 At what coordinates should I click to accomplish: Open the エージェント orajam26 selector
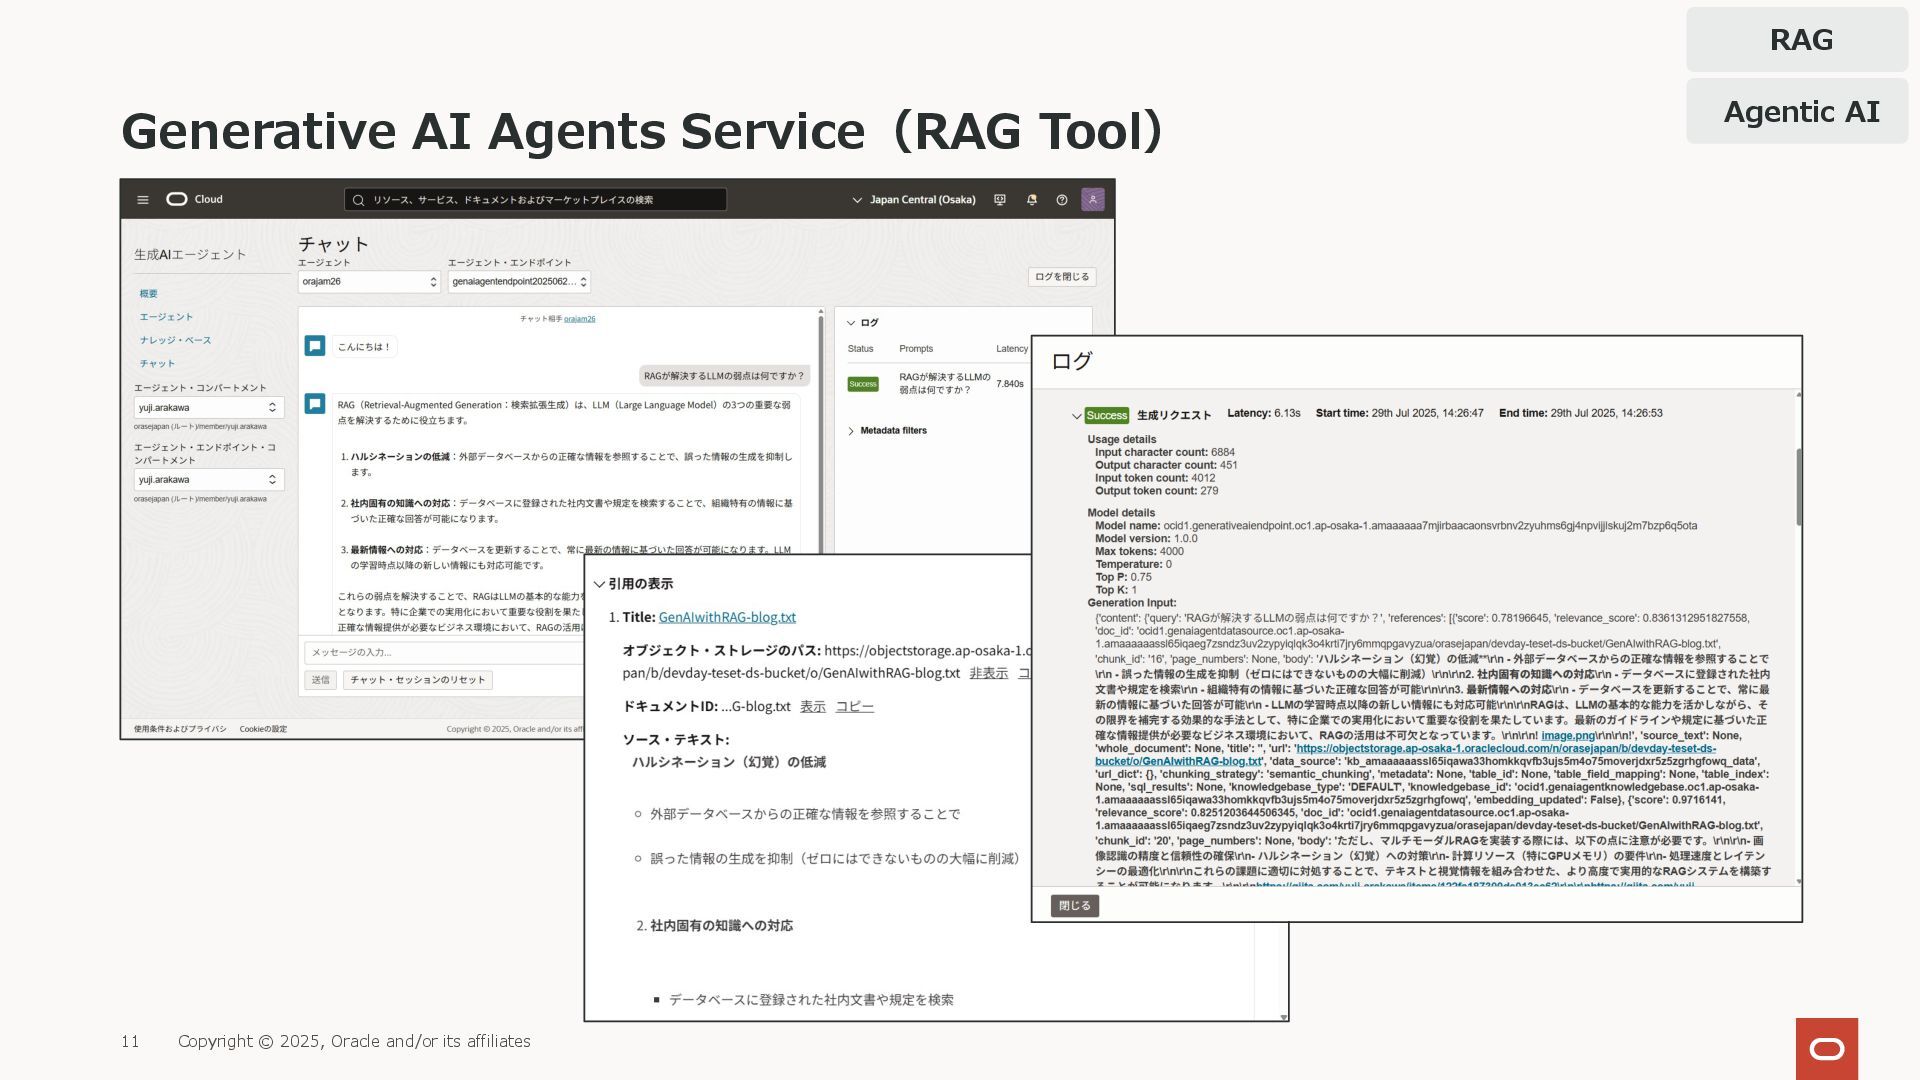coord(369,282)
